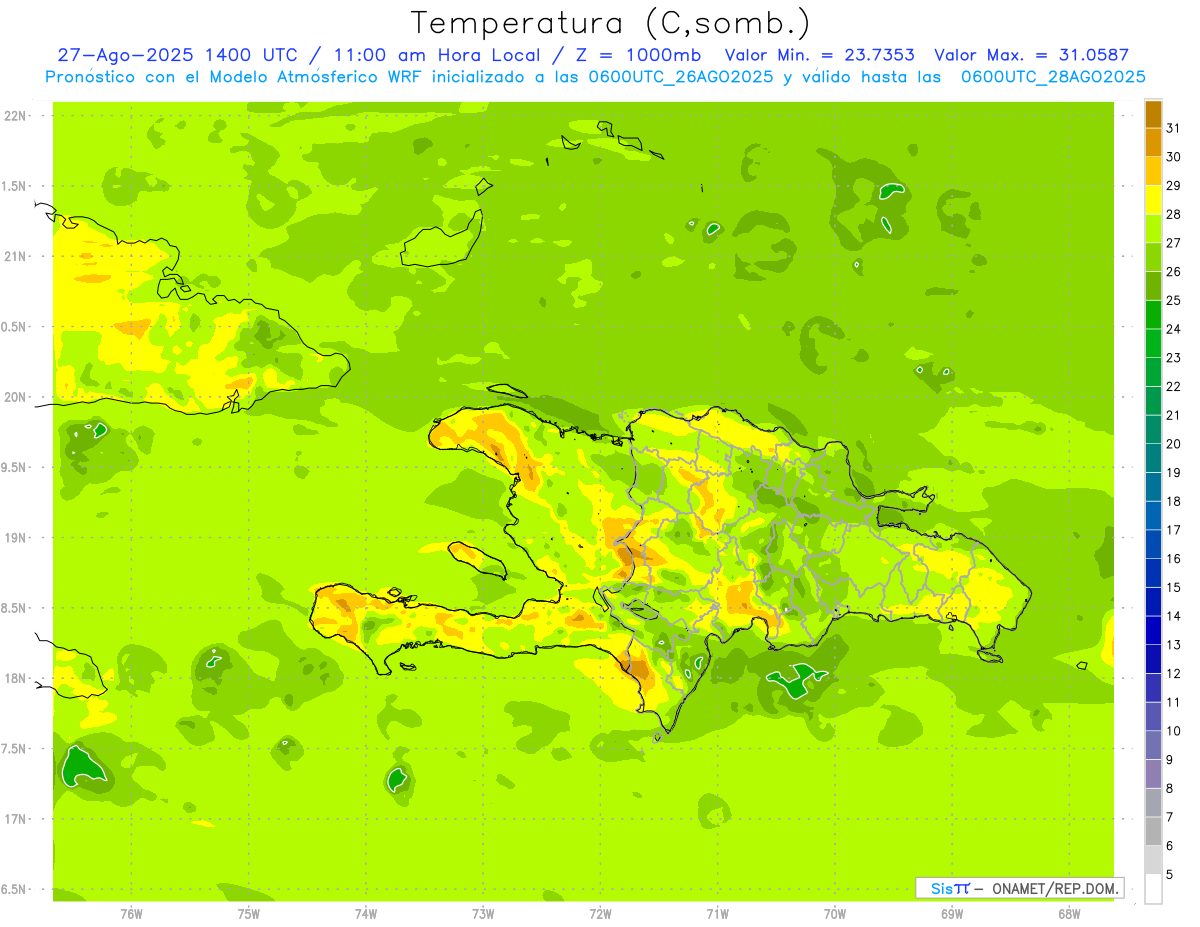Select the '27-Ago-2025 1400 UTC' date text
The width and height of the screenshot is (1200, 927).
coord(176,55)
